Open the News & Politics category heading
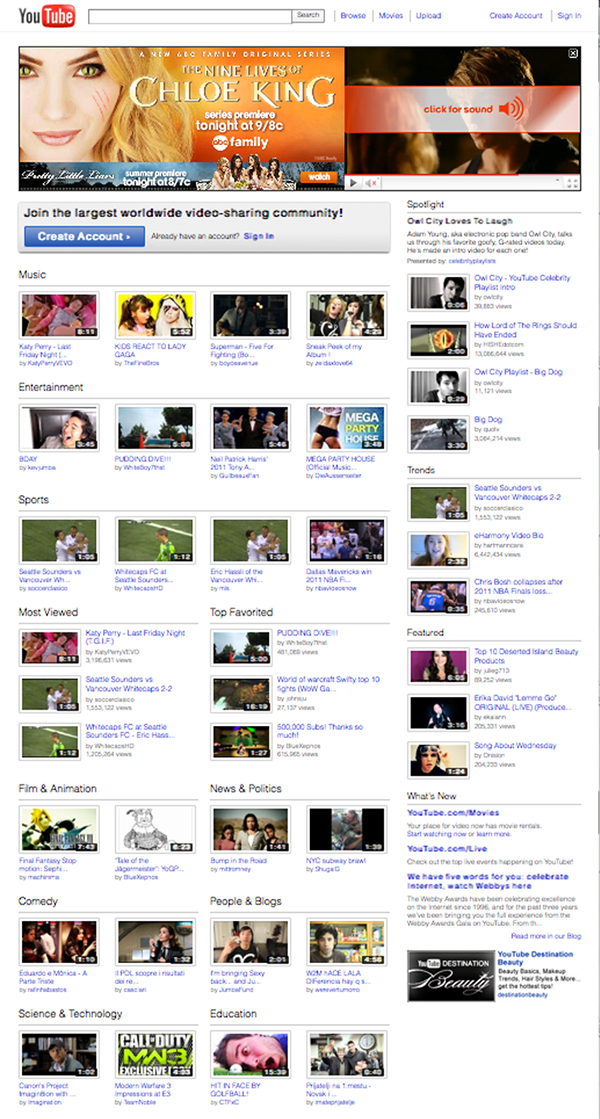 tap(246, 789)
